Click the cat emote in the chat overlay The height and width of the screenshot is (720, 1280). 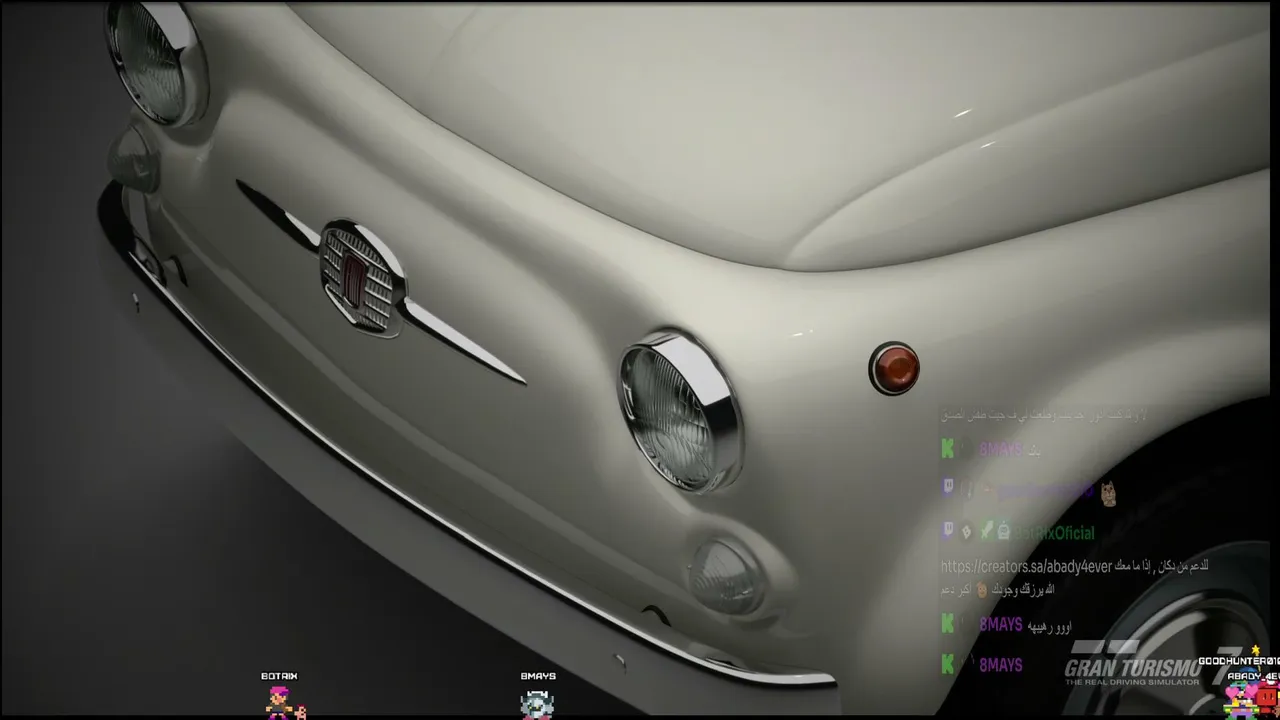point(1108,492)
